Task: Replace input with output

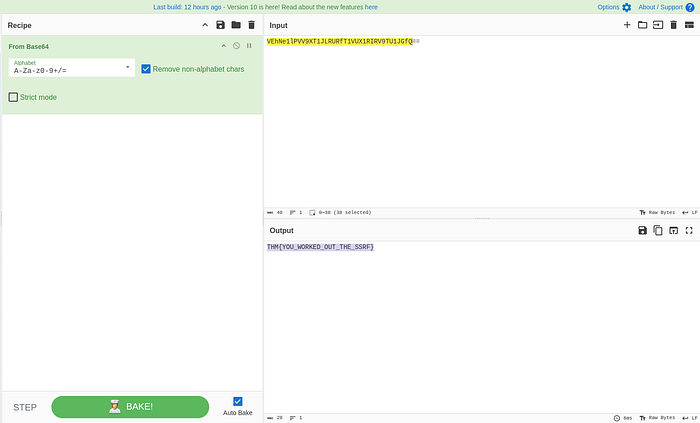Action: coord(674,231)
